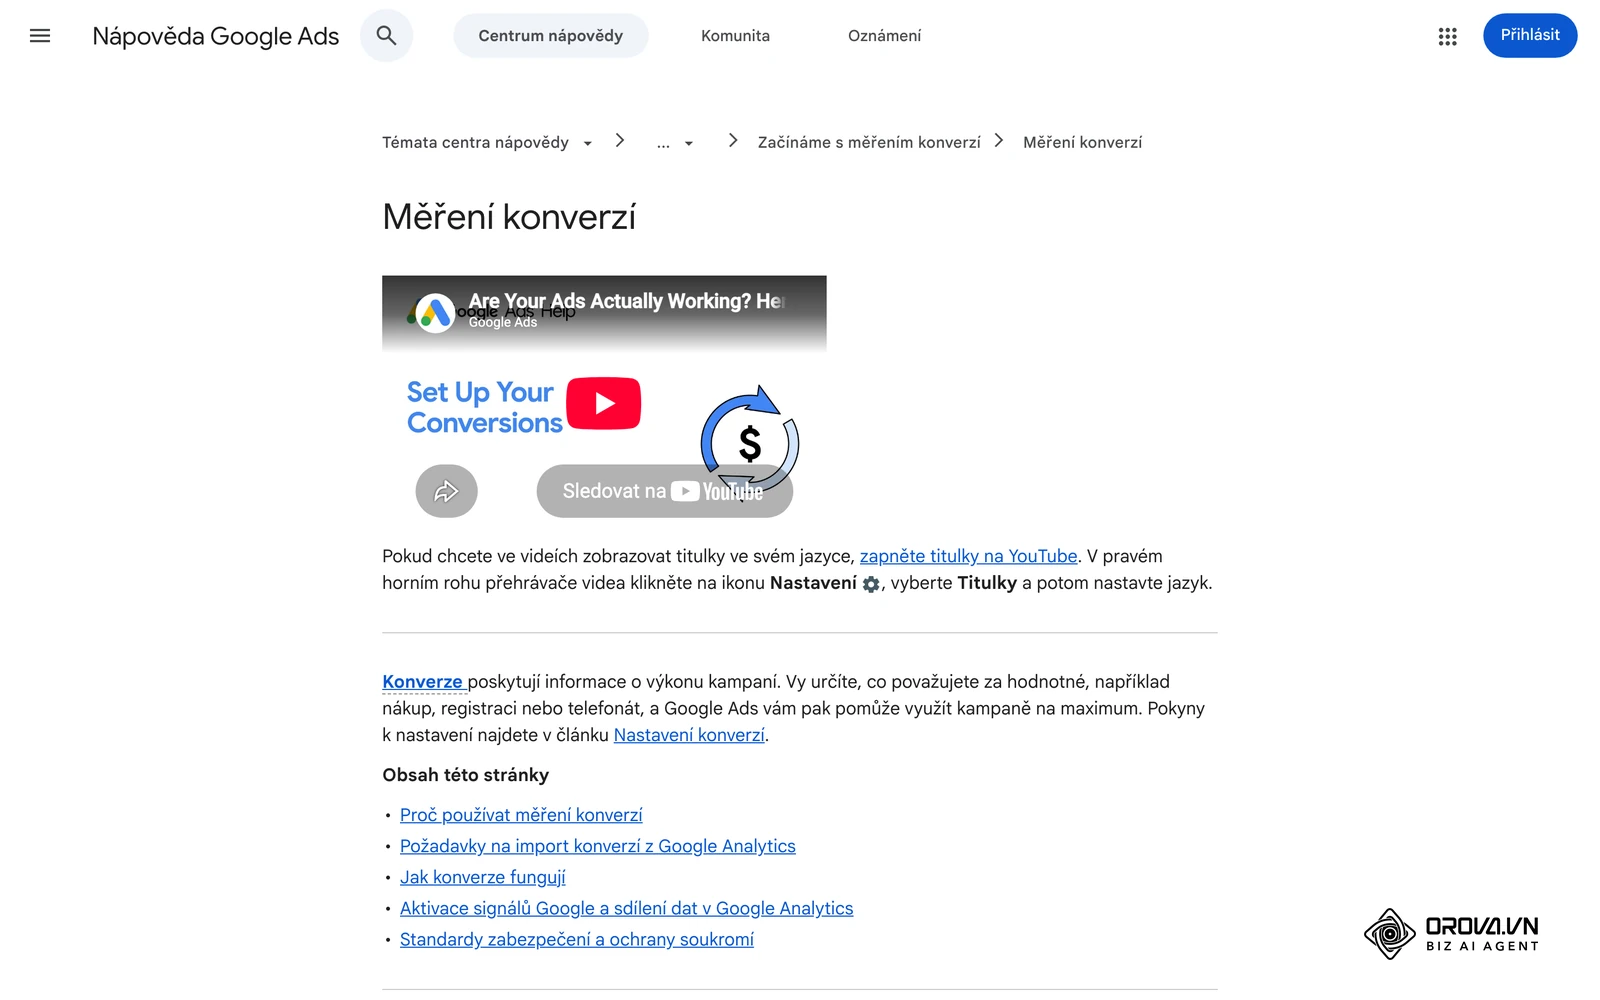
Task: Open Standardy zabezpečení a ochrany soukromí
Action: point(577,939)
